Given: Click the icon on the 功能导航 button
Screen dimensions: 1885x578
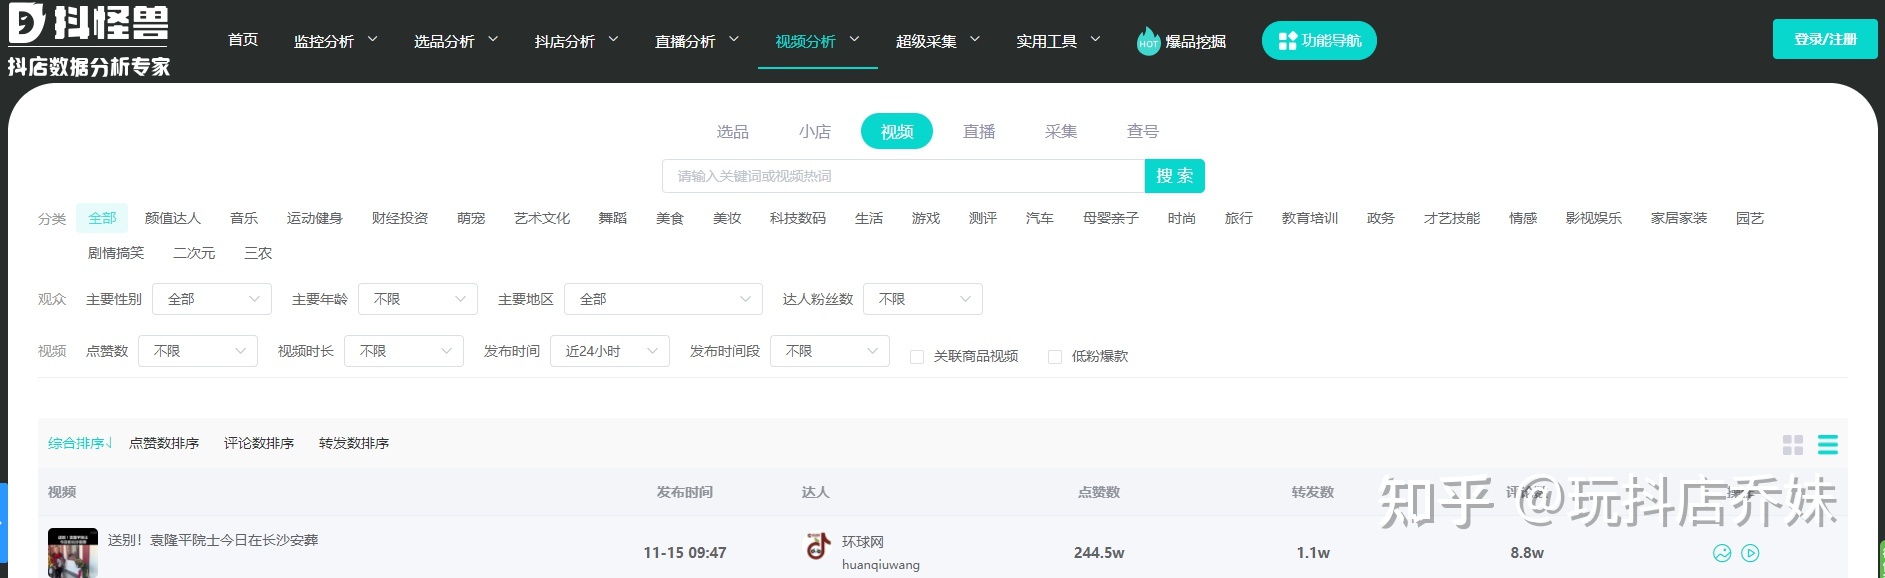Looking at the screenshot, I should (x=1287, y=41).
